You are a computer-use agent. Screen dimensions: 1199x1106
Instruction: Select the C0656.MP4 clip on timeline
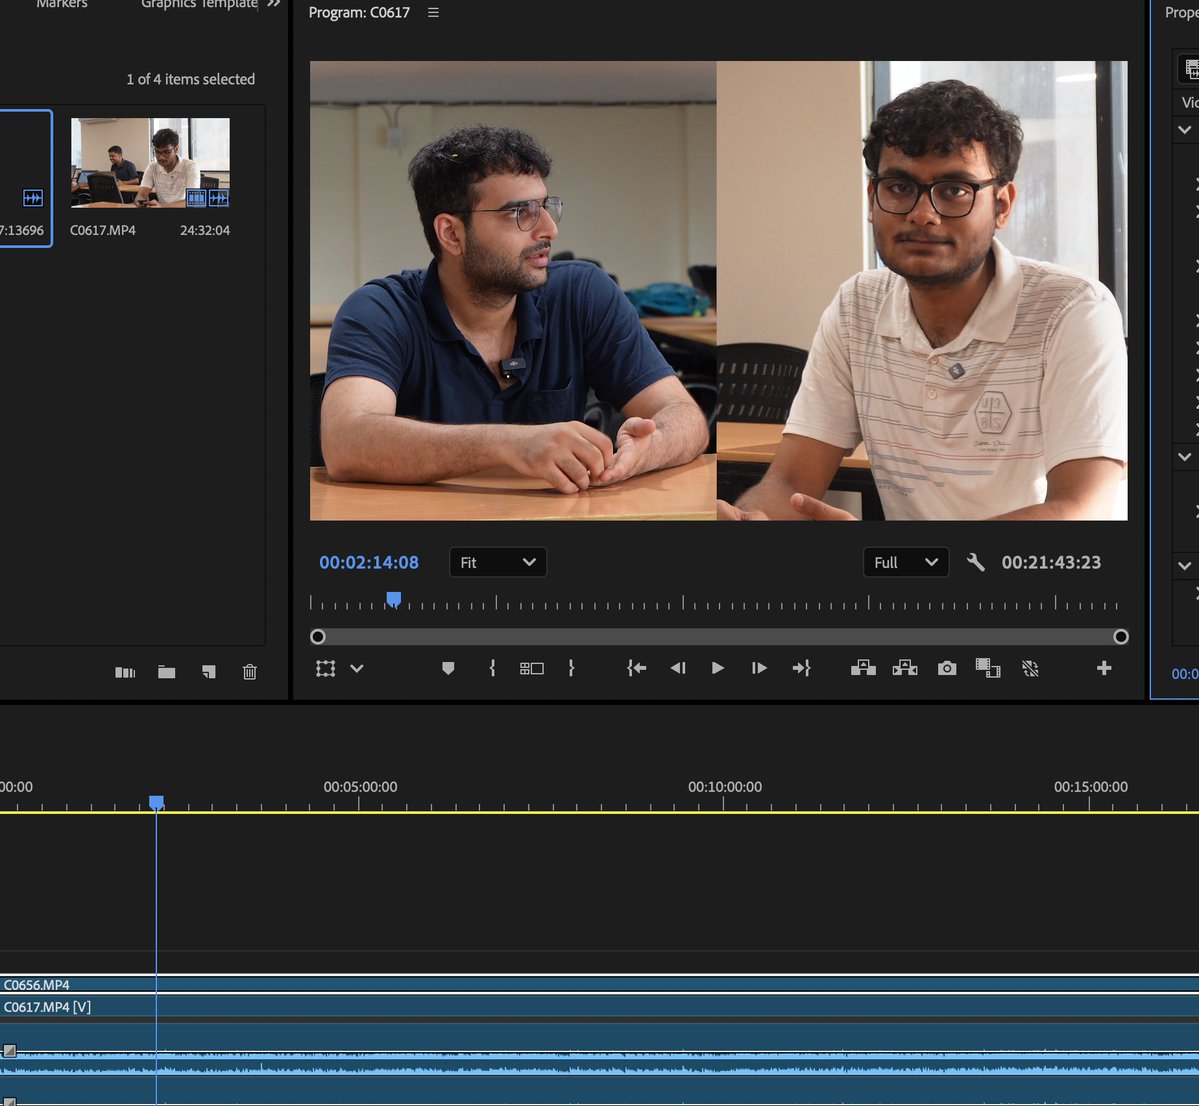tap(600, 984)
